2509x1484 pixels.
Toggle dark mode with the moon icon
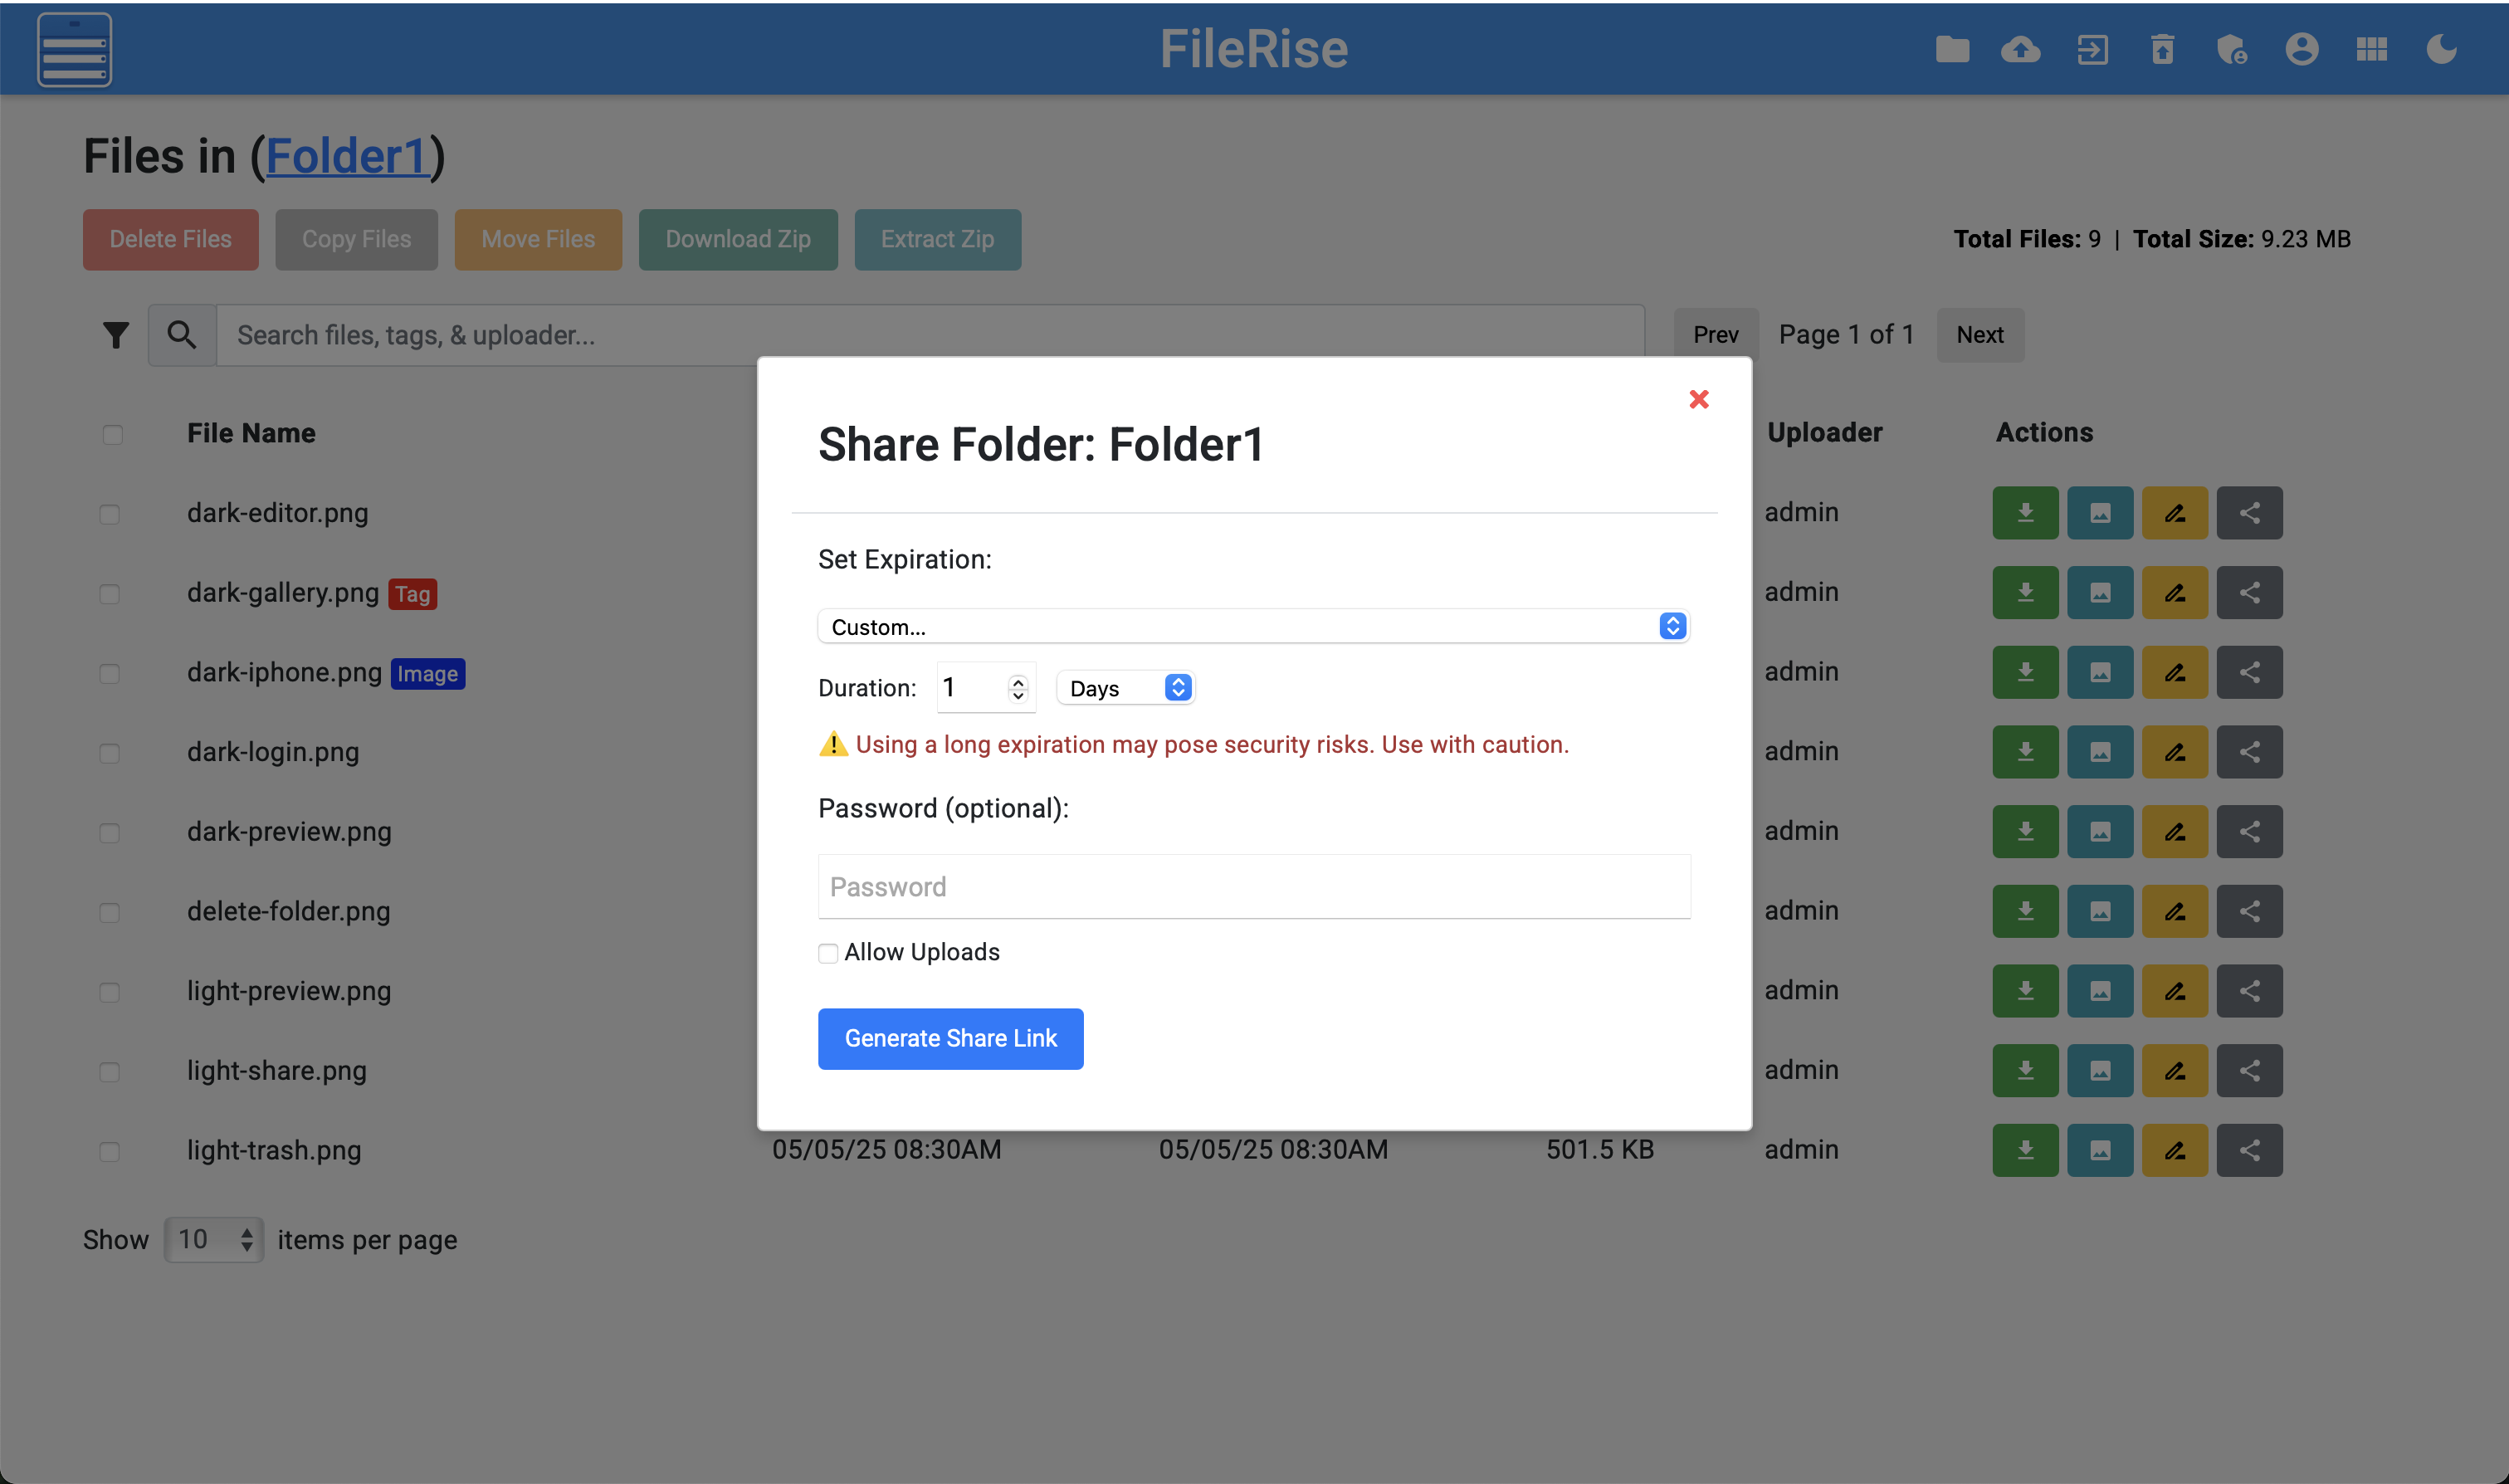[x=2441, y=49]
